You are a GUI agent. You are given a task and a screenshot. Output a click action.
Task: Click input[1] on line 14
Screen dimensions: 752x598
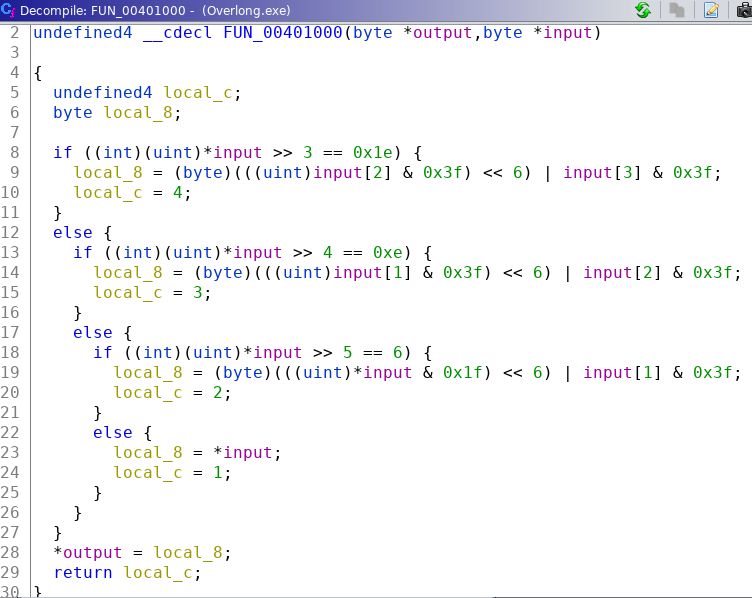[372, 273]
